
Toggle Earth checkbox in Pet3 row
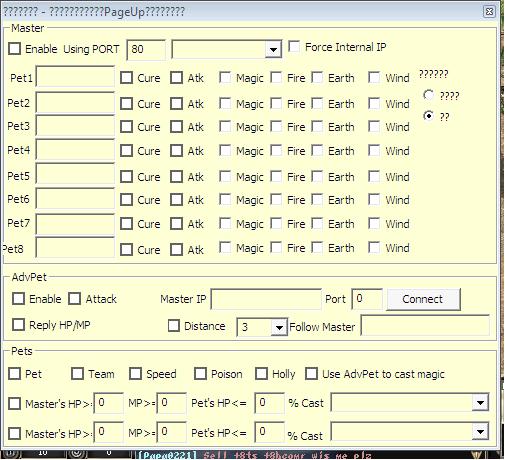[317, 127]
